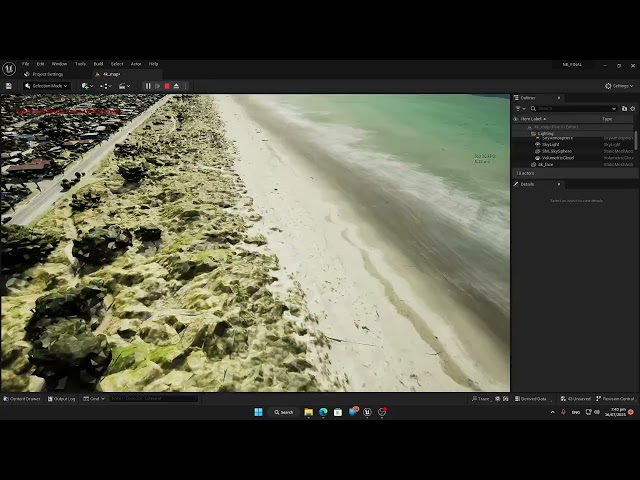The width and height of the screenshot is (640, 480).
Task: Sort by Item Label column
Action: (x=533, y=119)
